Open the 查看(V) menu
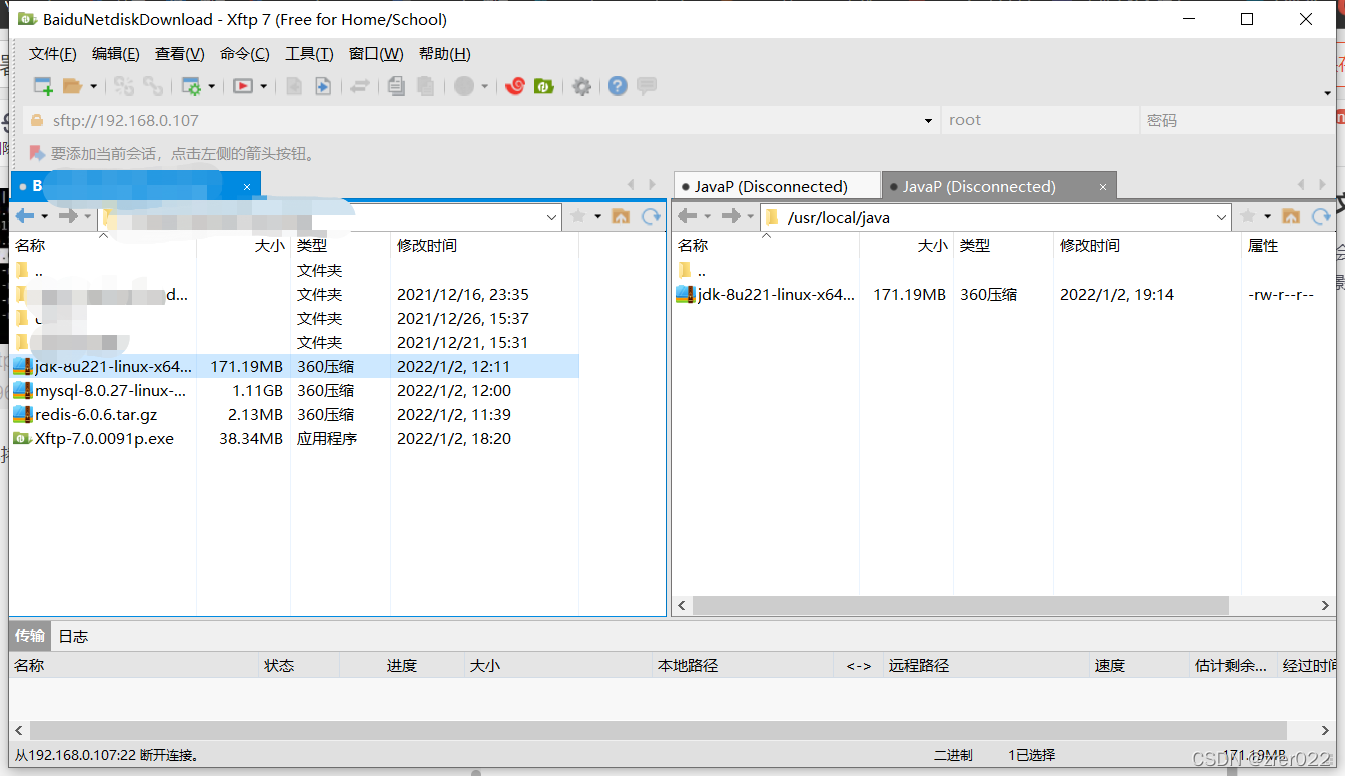This screenshot has width=1345, height=776. pos(180,54)
